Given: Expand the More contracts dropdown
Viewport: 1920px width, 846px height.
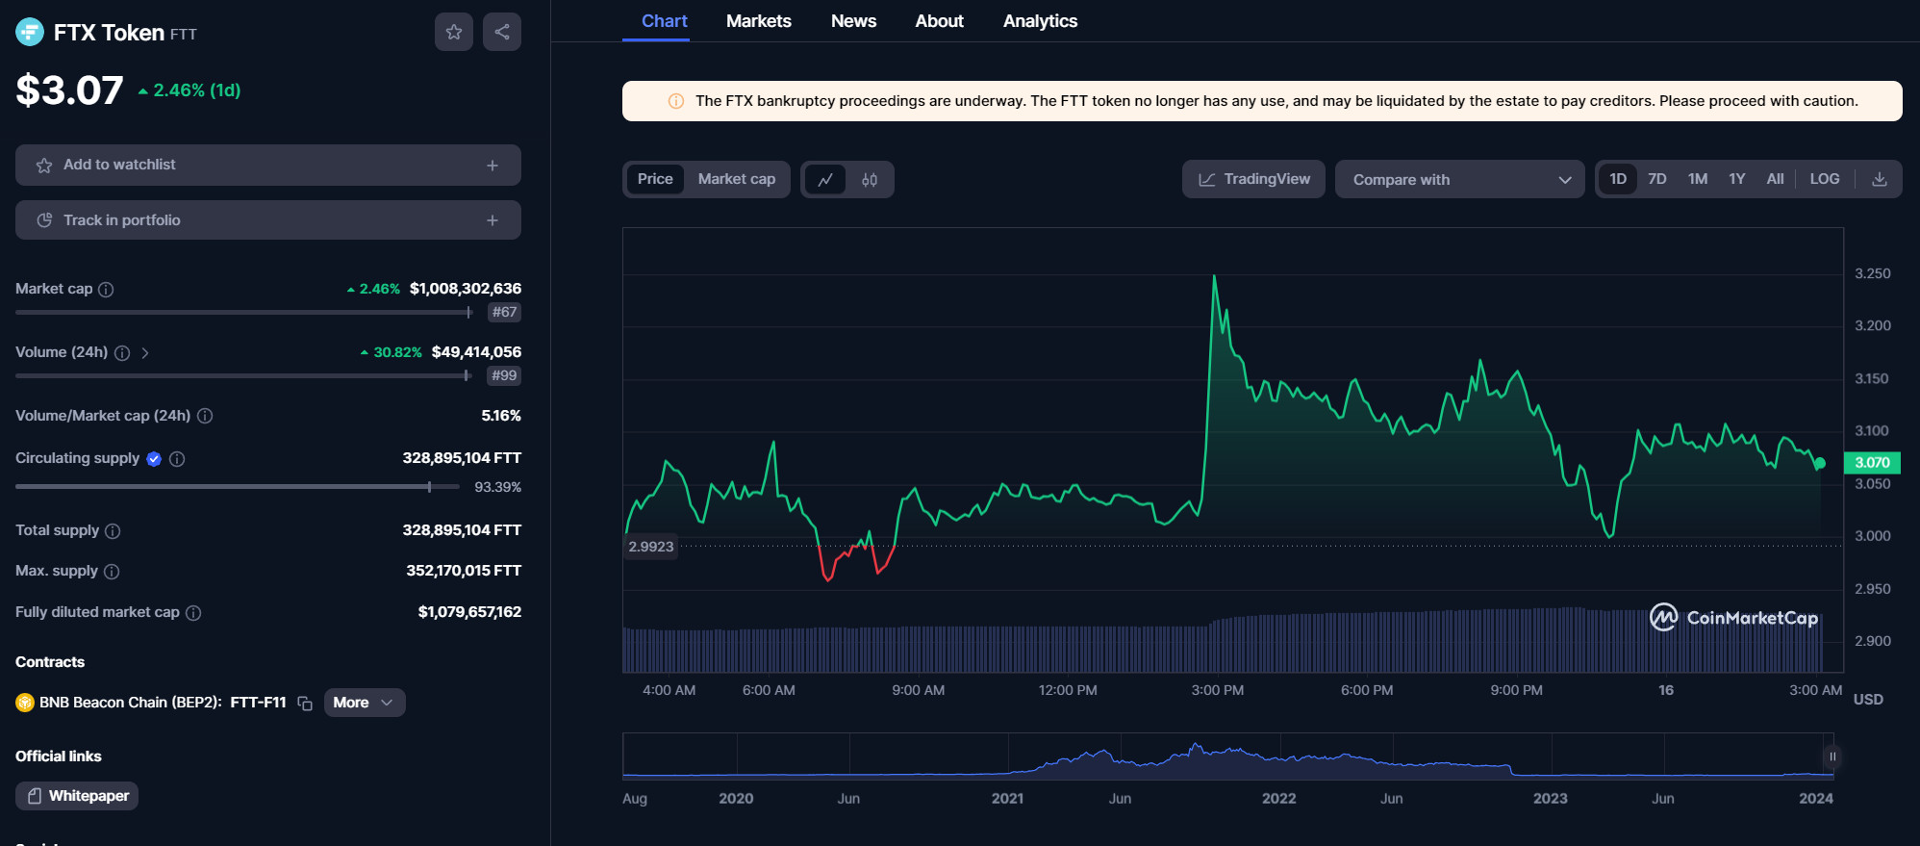Looking at the screenshot, I should pos(364,703).
